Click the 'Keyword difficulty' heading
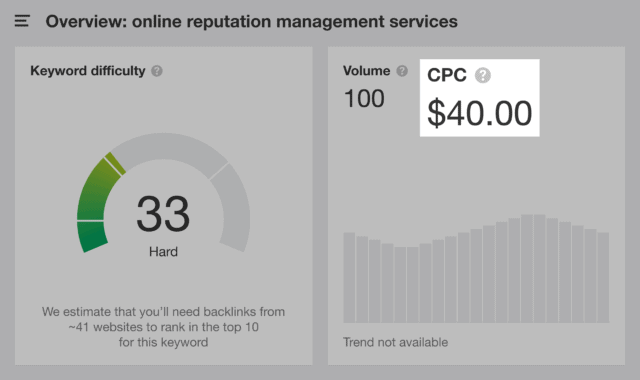 [88, 71]
